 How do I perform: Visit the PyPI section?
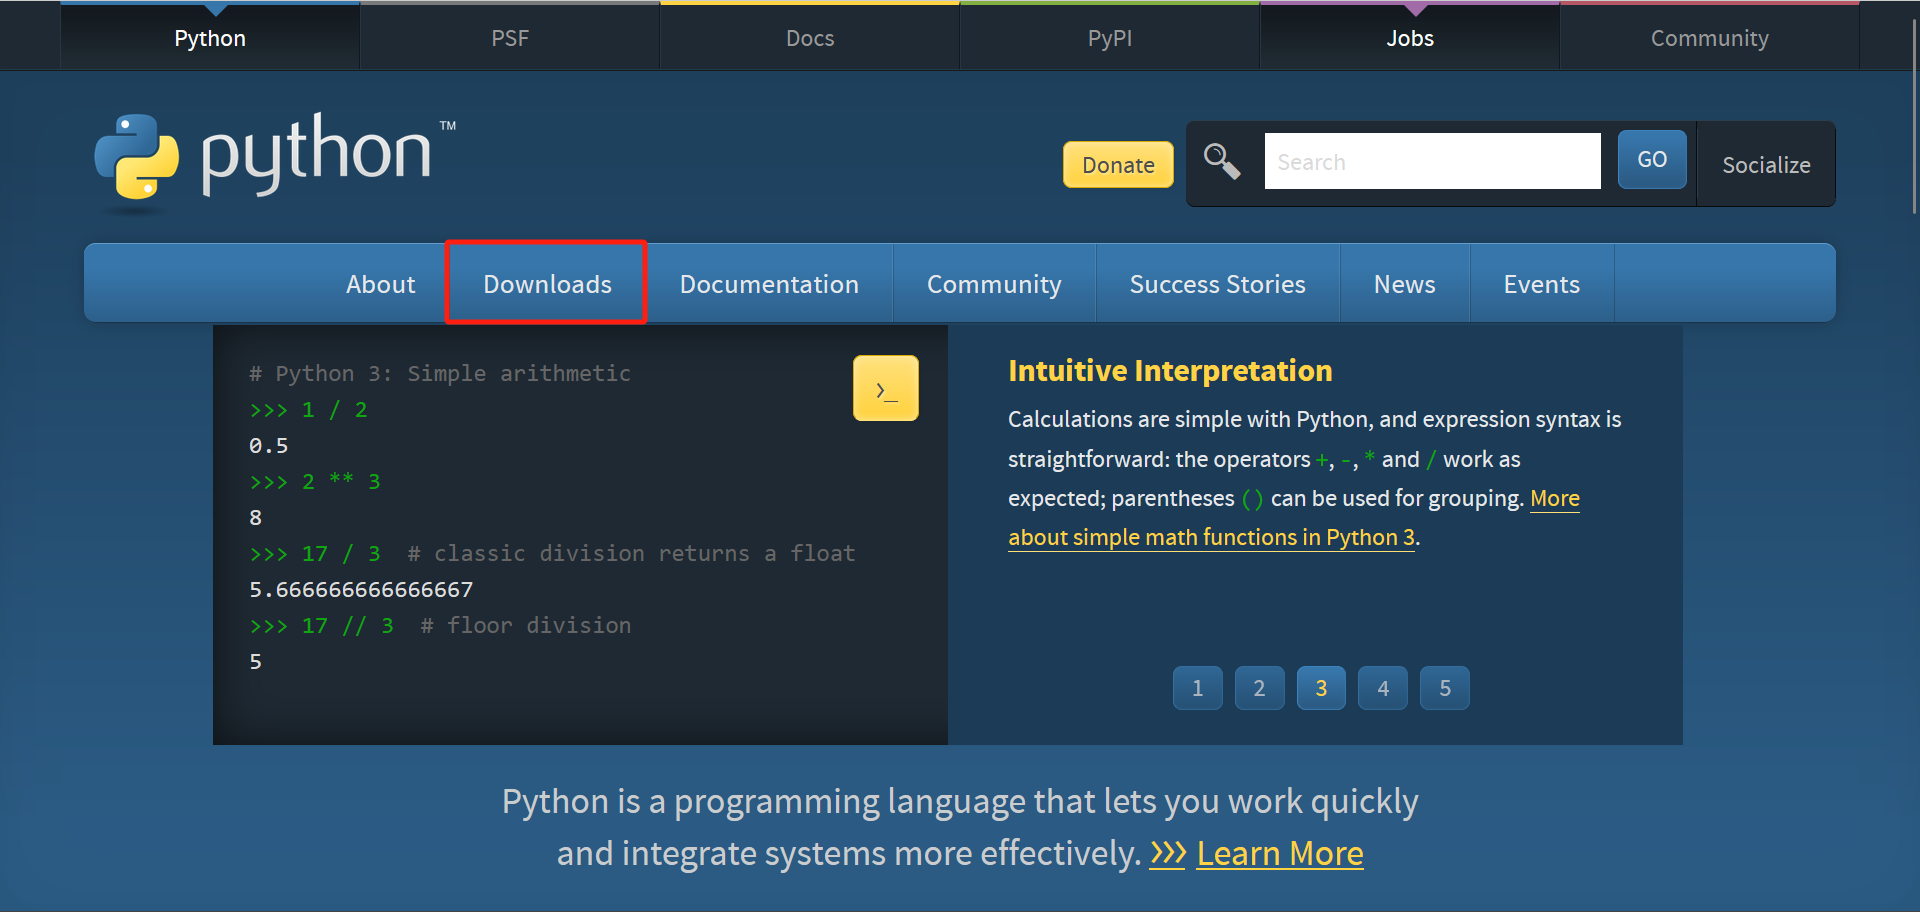pos(1110,38)
